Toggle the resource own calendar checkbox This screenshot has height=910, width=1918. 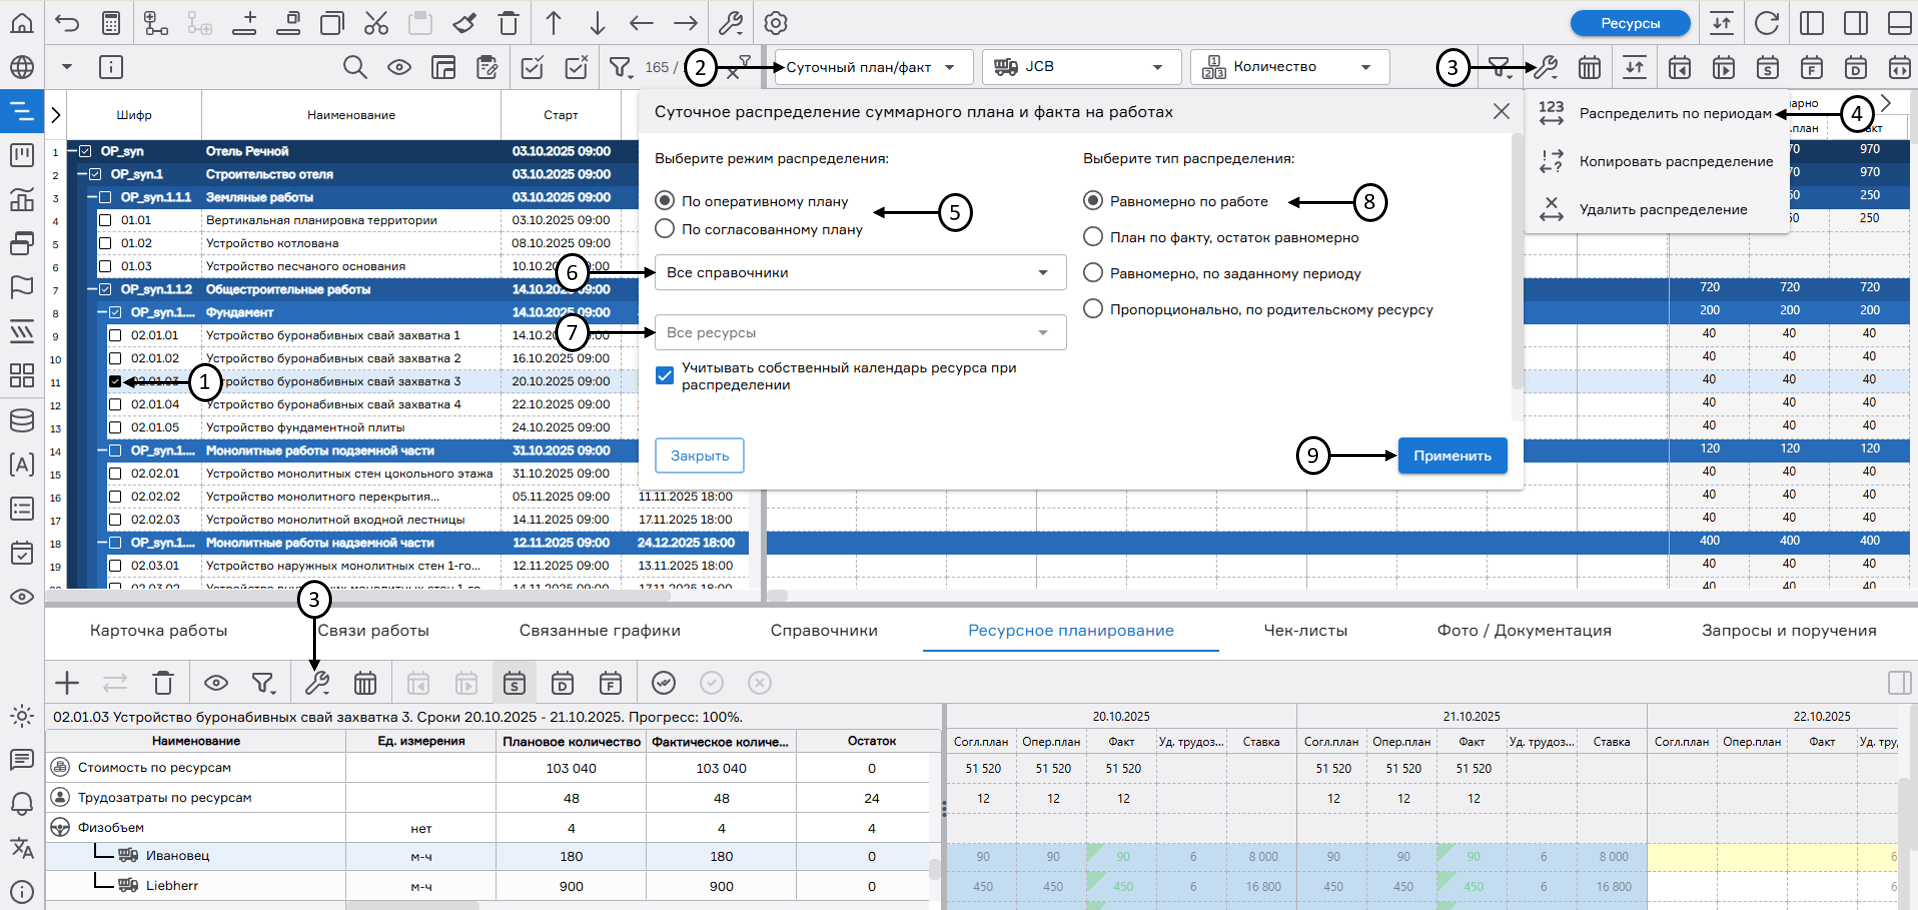coord(665,375)
